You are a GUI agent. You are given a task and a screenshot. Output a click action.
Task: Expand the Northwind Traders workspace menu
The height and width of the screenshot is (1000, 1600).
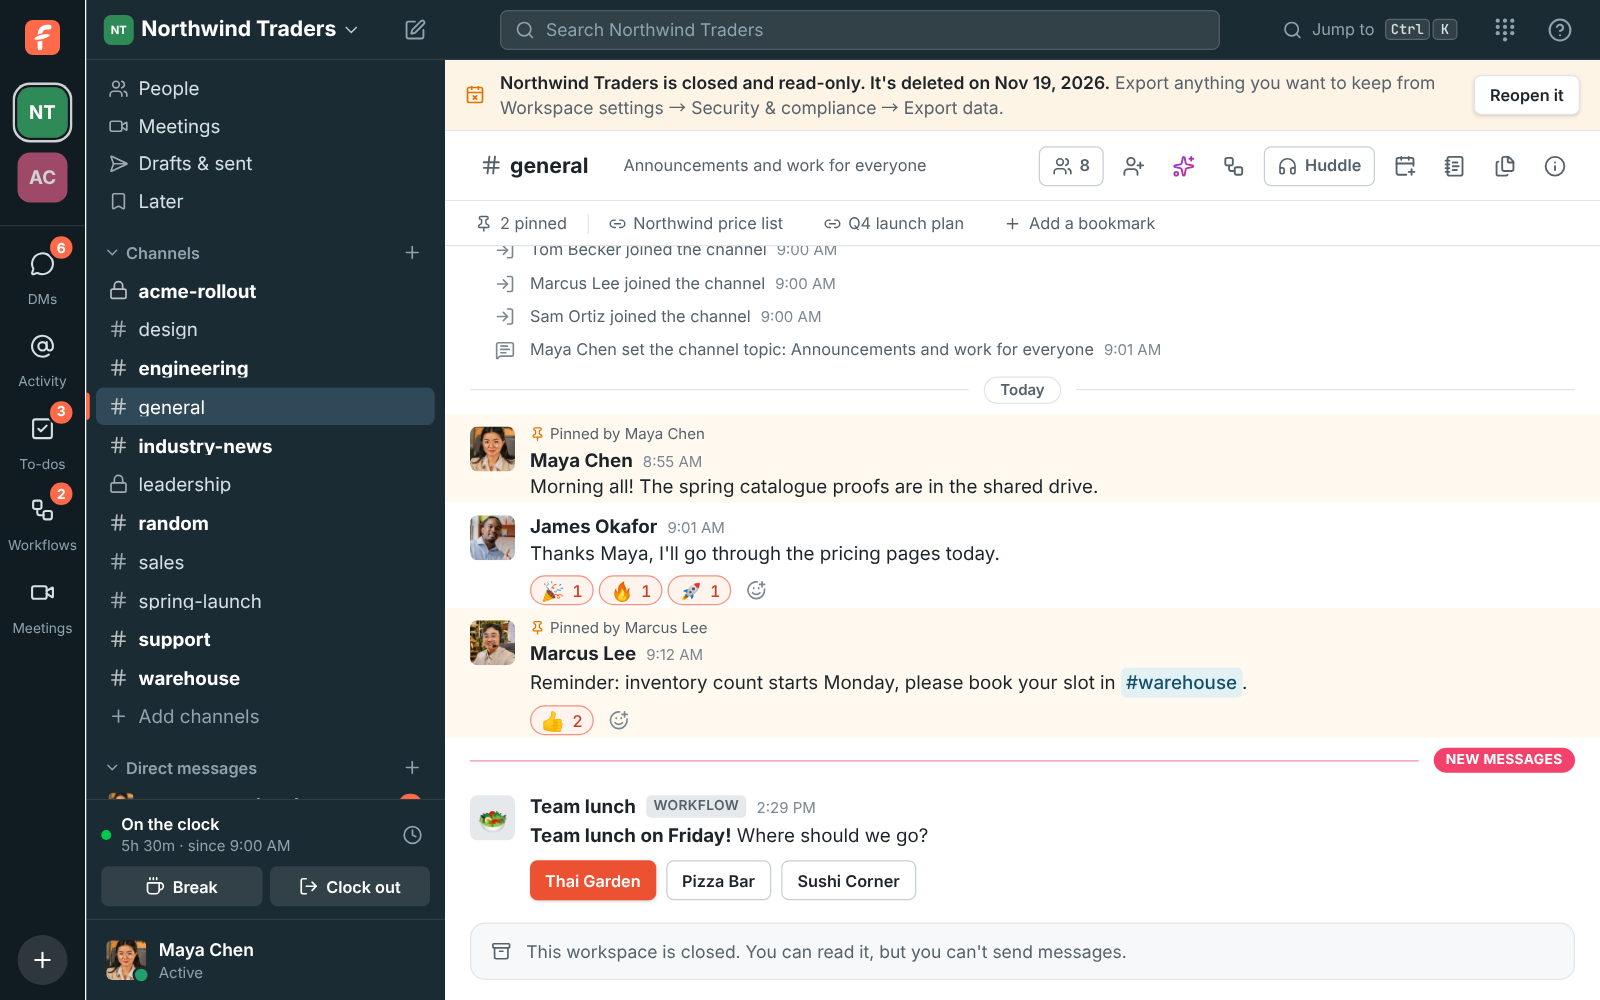pyautogui.click(x=231, y=29)
